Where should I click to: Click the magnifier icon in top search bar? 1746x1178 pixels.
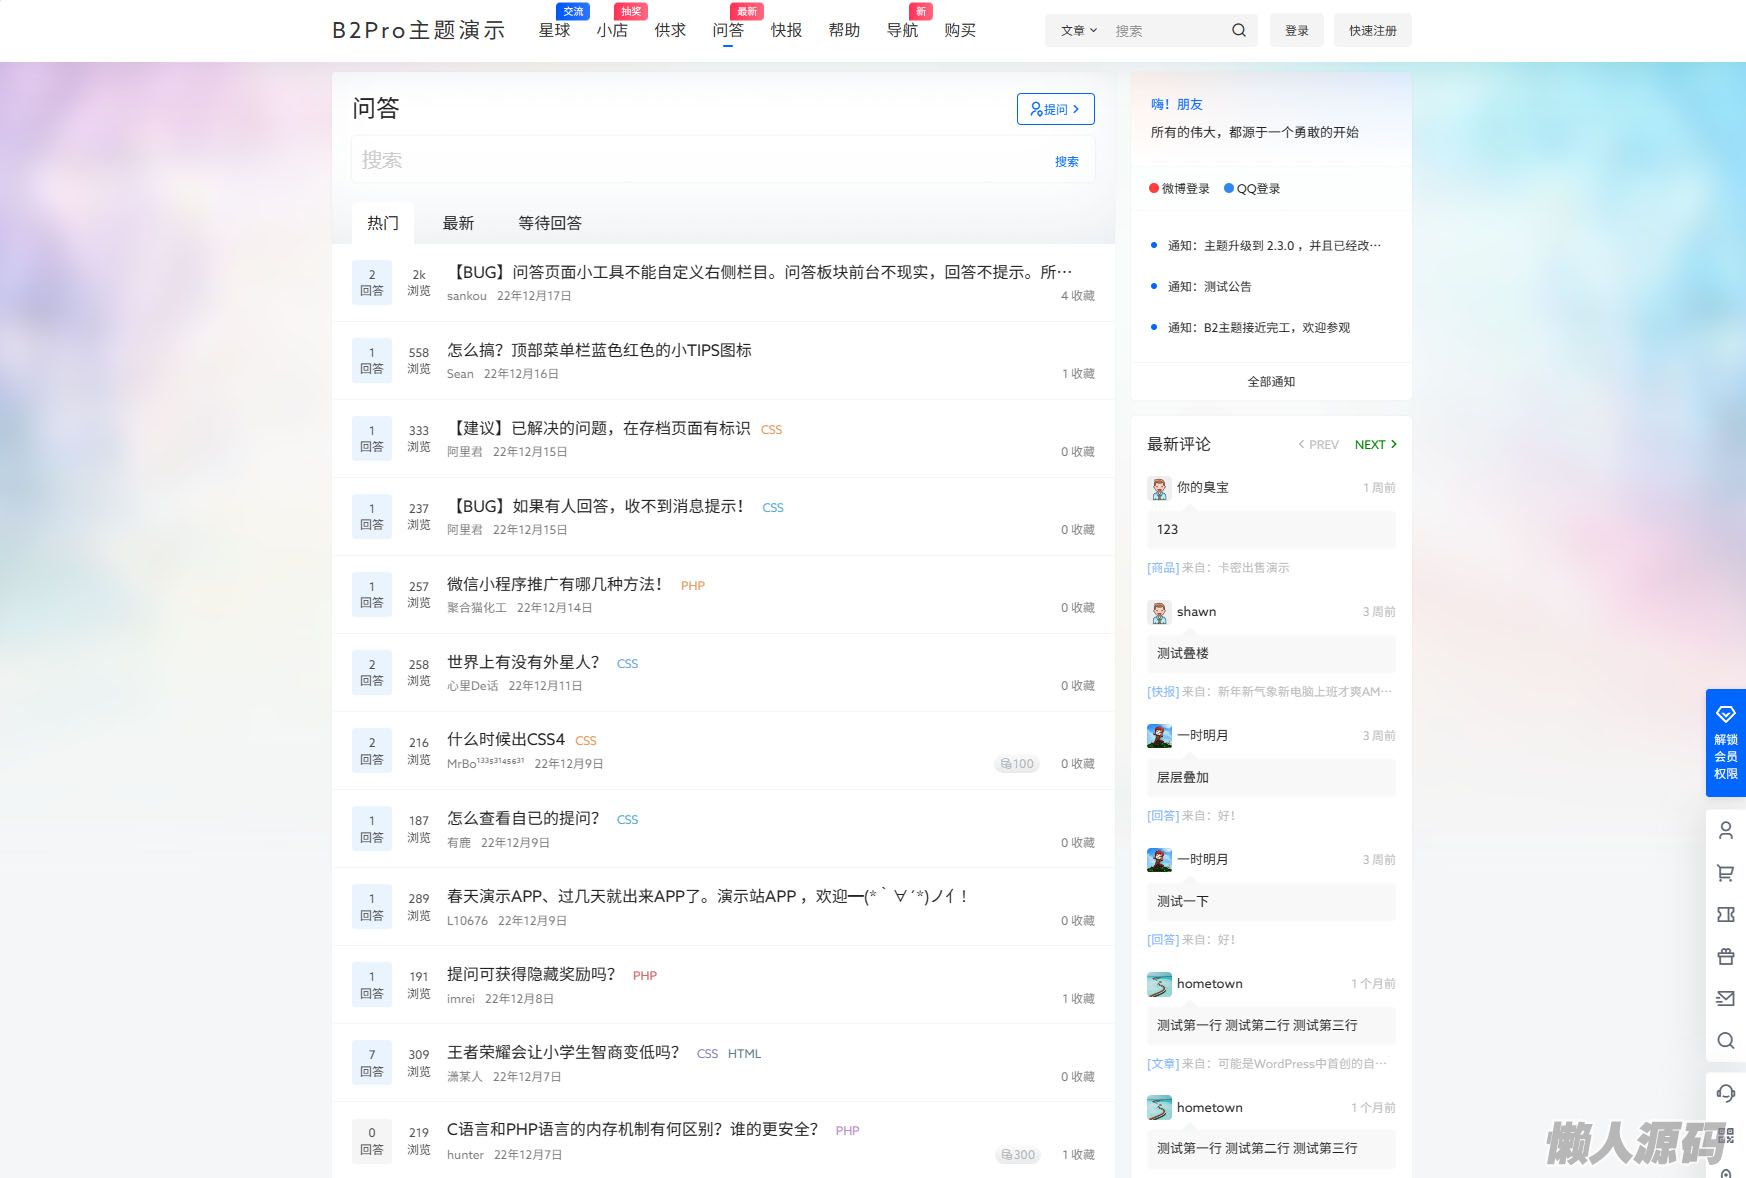pyautogui.click(x=1238, y=30)
